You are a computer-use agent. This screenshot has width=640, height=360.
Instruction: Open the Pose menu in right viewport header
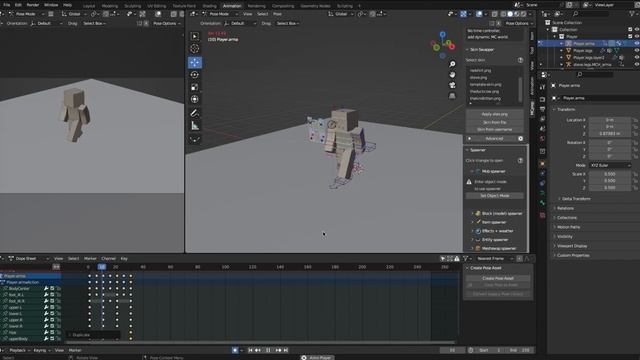pyautogui.click(x=278, y=14)
